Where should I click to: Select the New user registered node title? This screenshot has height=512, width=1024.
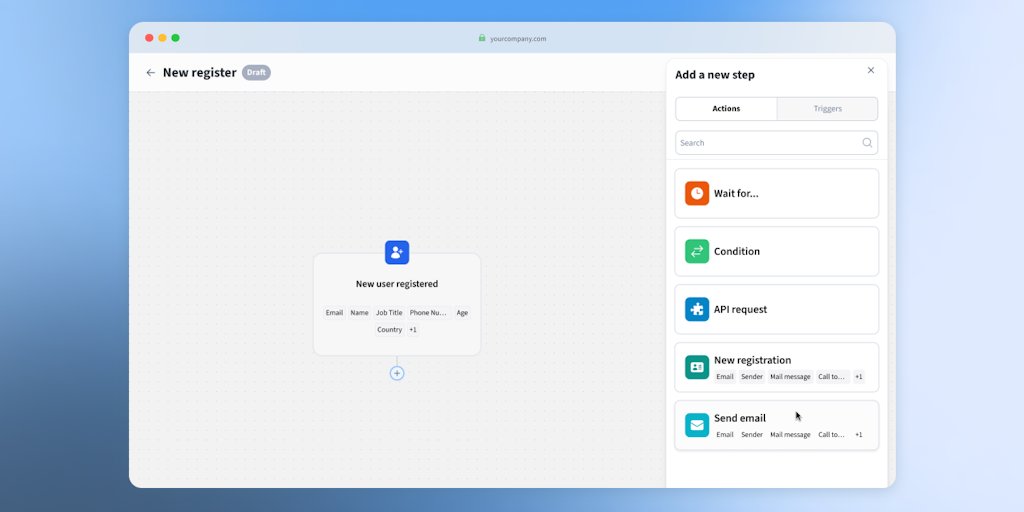tap(397, 284)
